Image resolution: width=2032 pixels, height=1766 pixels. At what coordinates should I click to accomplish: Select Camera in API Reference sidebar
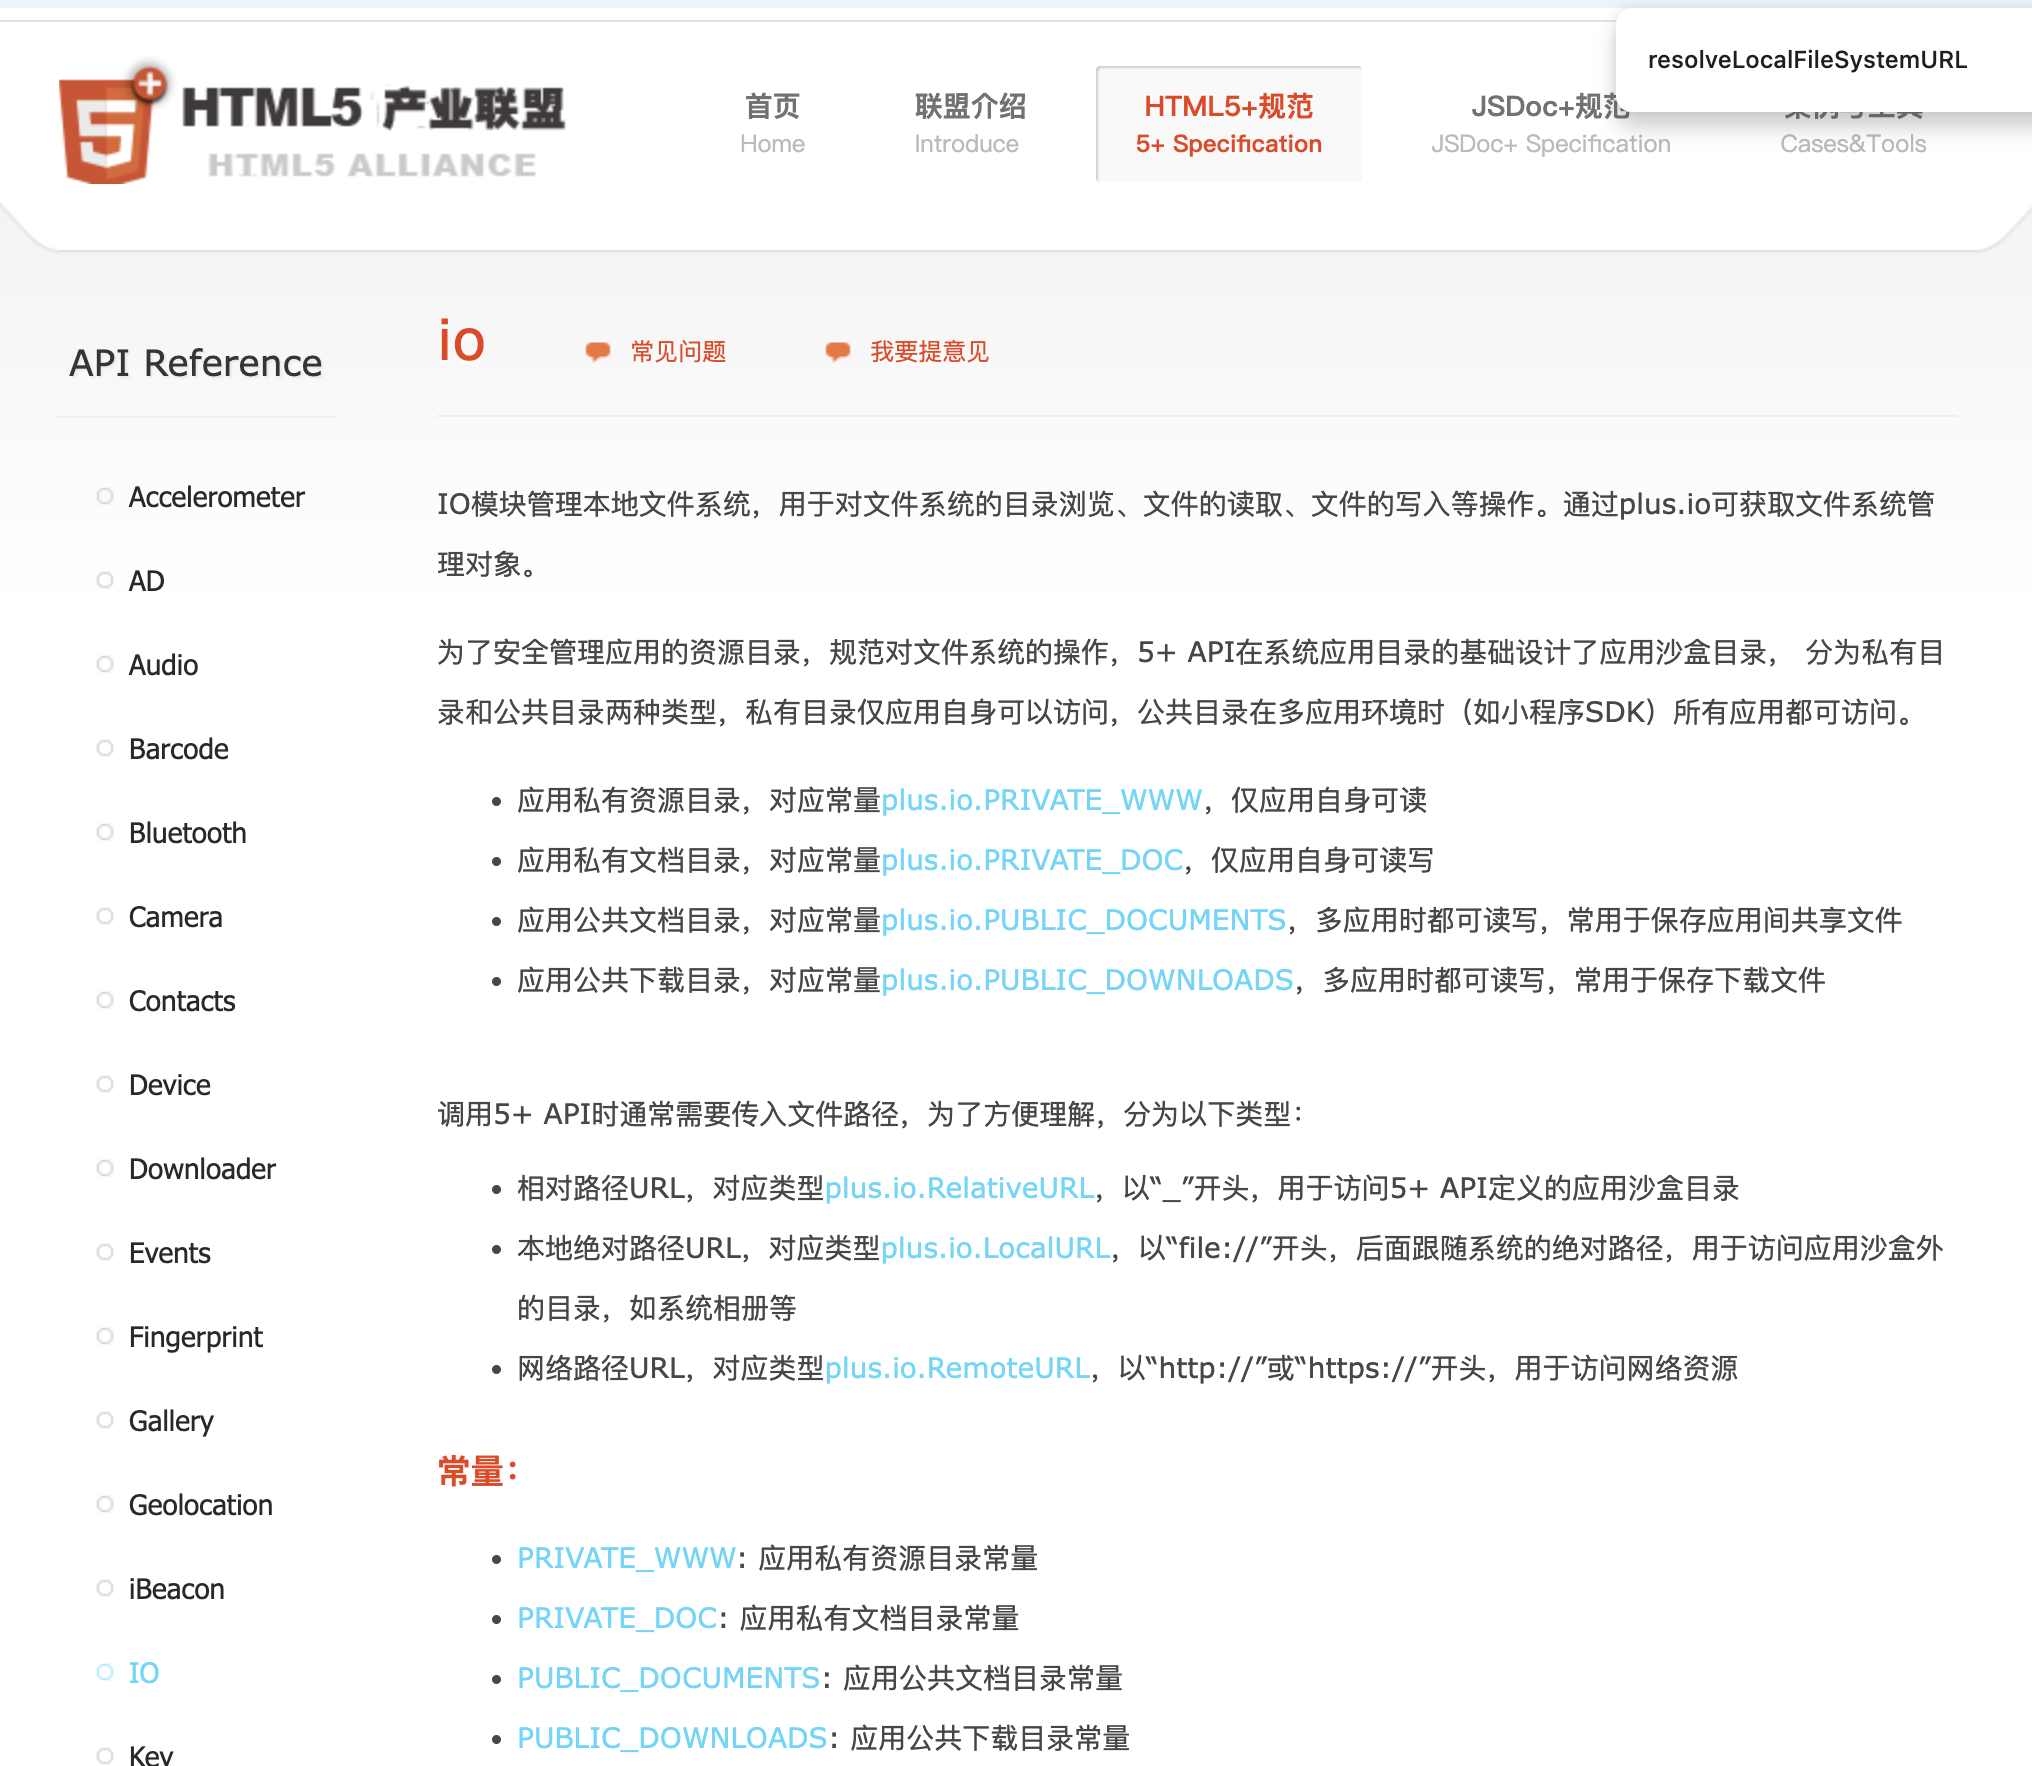[175, 916]
